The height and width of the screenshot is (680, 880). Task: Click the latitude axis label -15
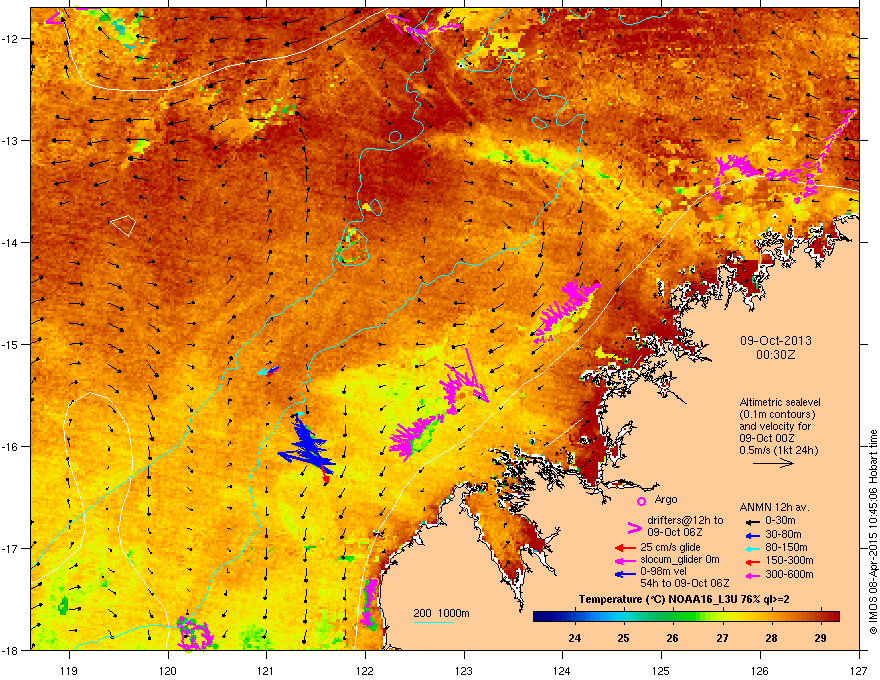[10, 344]
